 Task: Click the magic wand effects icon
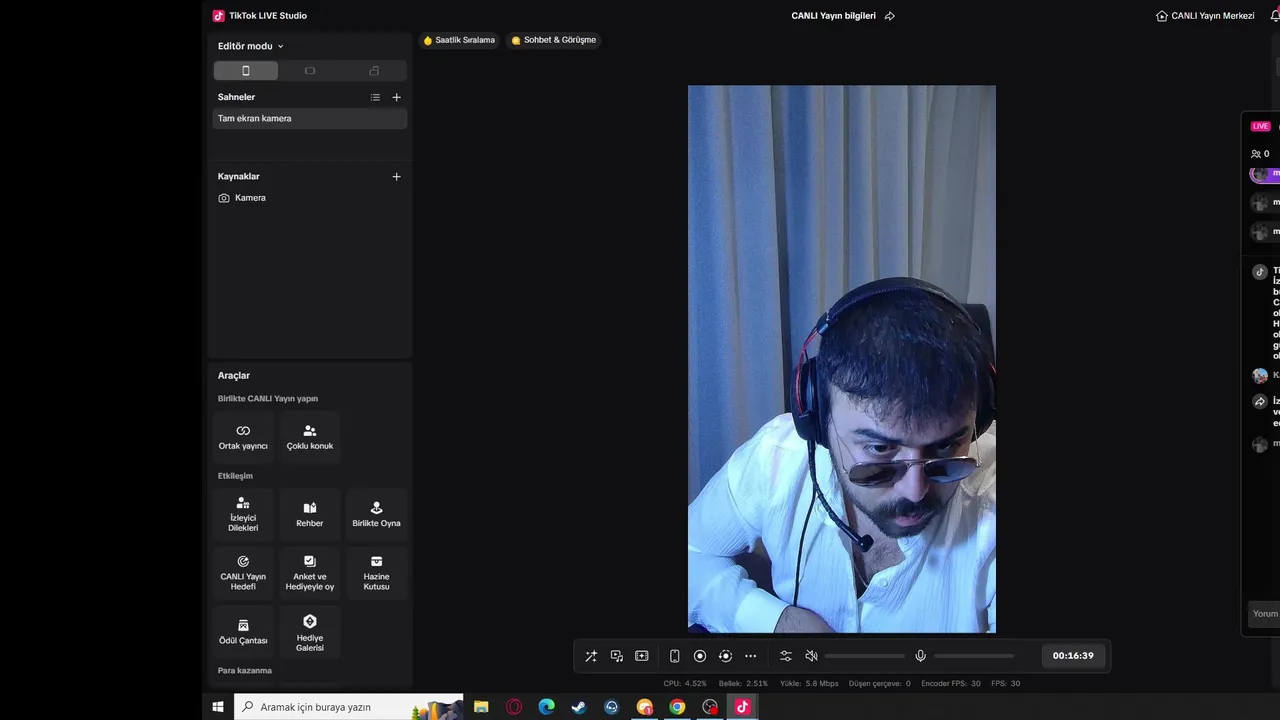click(x=591, y=656)
